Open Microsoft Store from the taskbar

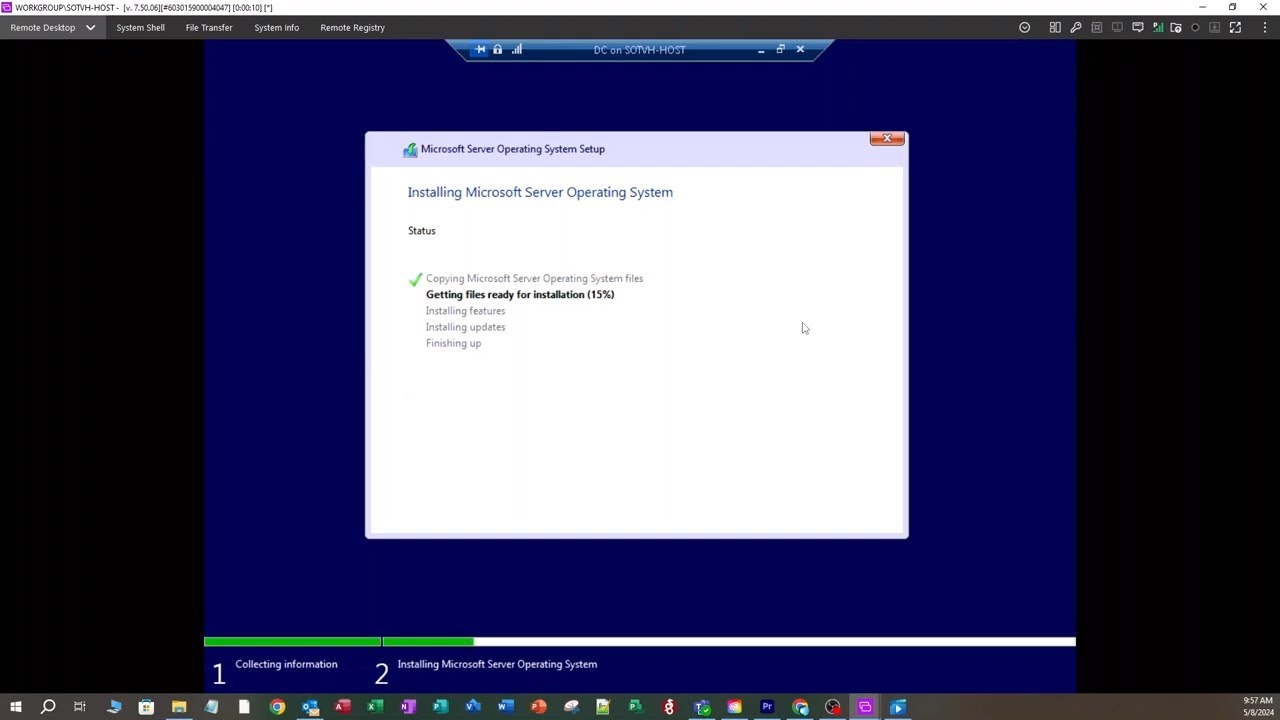click(146, 708)
